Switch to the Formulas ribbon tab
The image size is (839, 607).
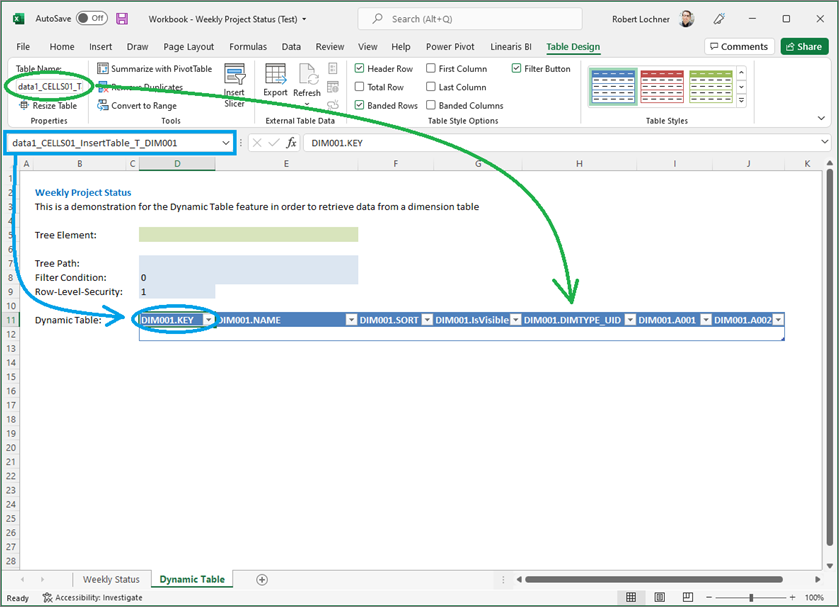coord(248,47)
